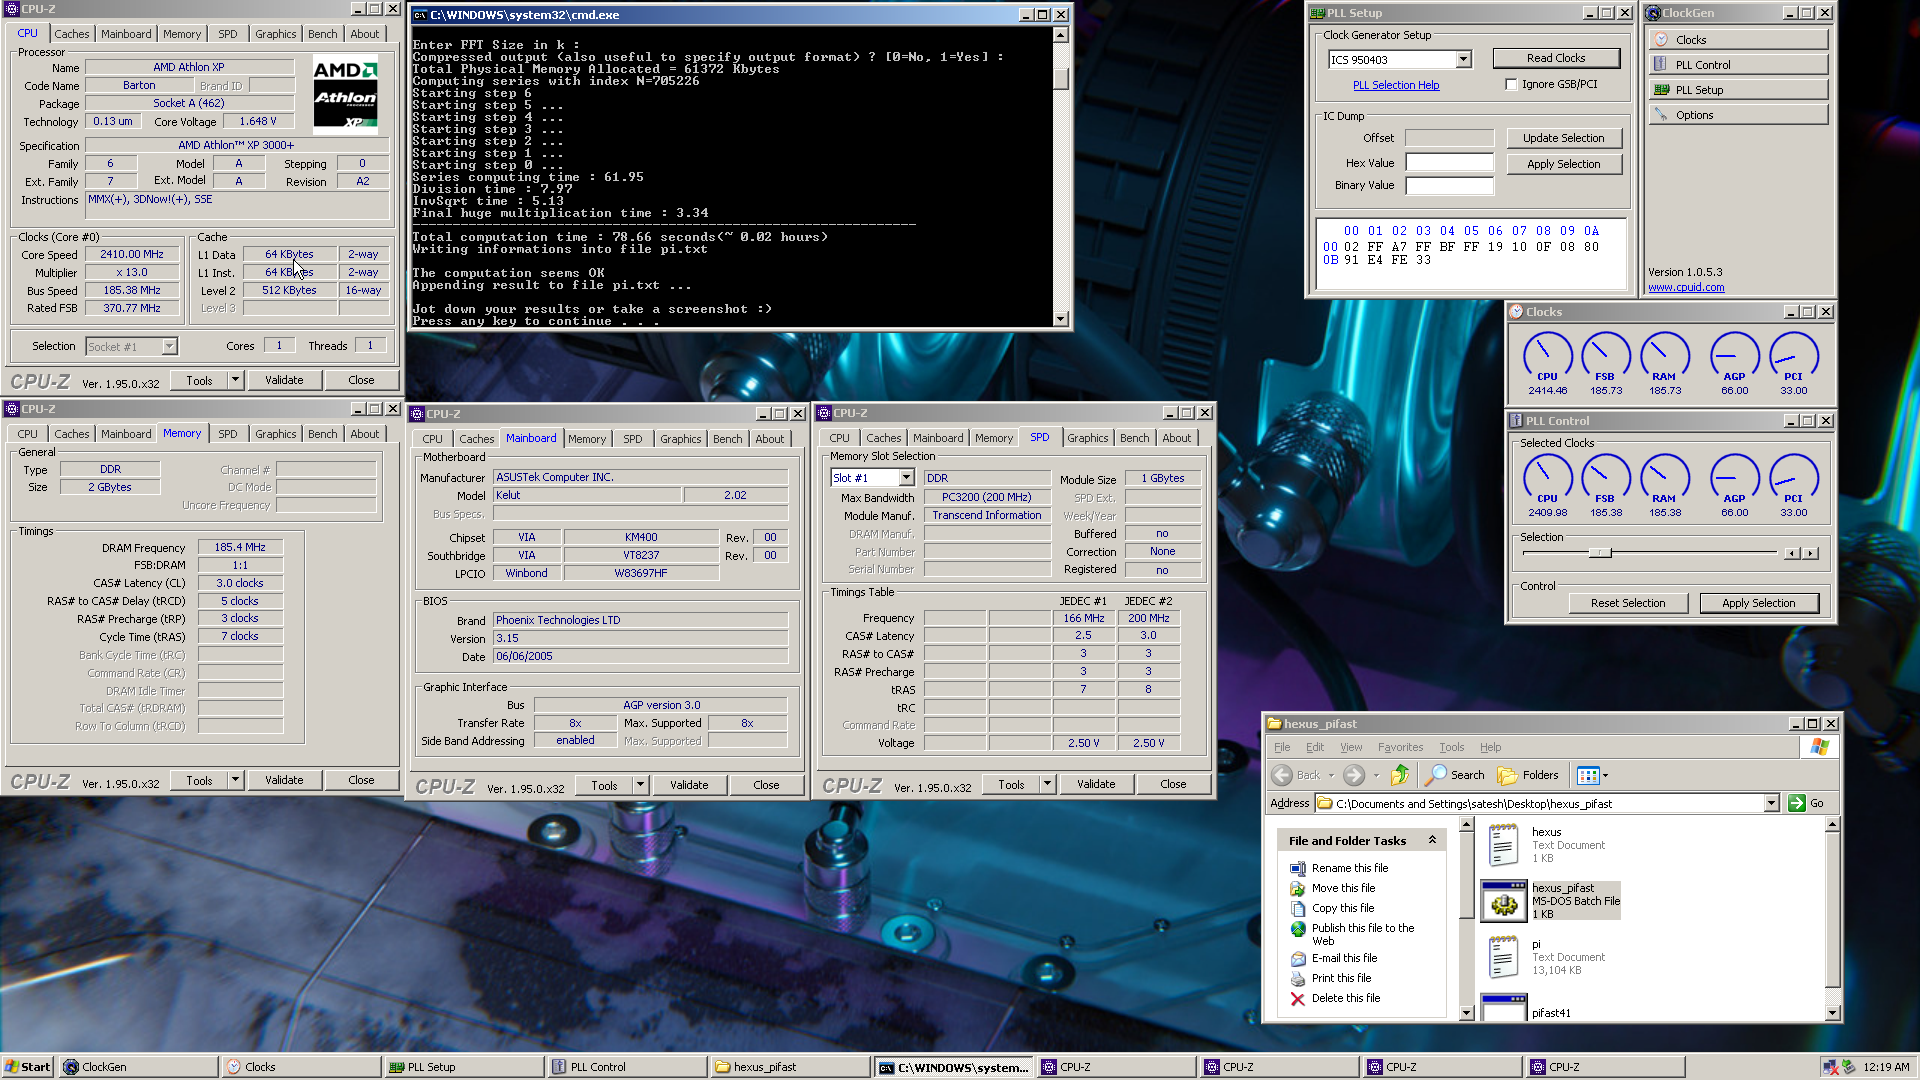The height and width of the screenshot is (1080, 1920).
Task: Click the right arrow beside Selection slider
Action: coord(1810,553)
